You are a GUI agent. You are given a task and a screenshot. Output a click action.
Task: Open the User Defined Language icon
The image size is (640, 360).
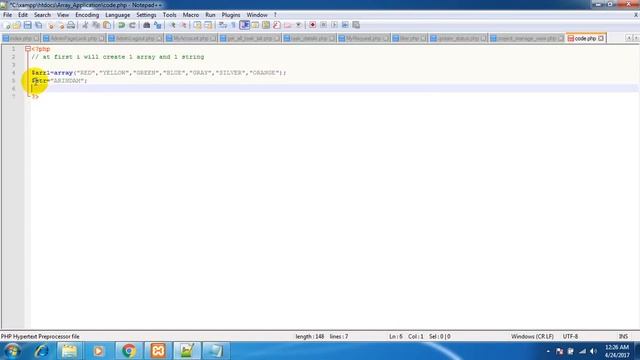pyautogui.click(x=255, y=25)
